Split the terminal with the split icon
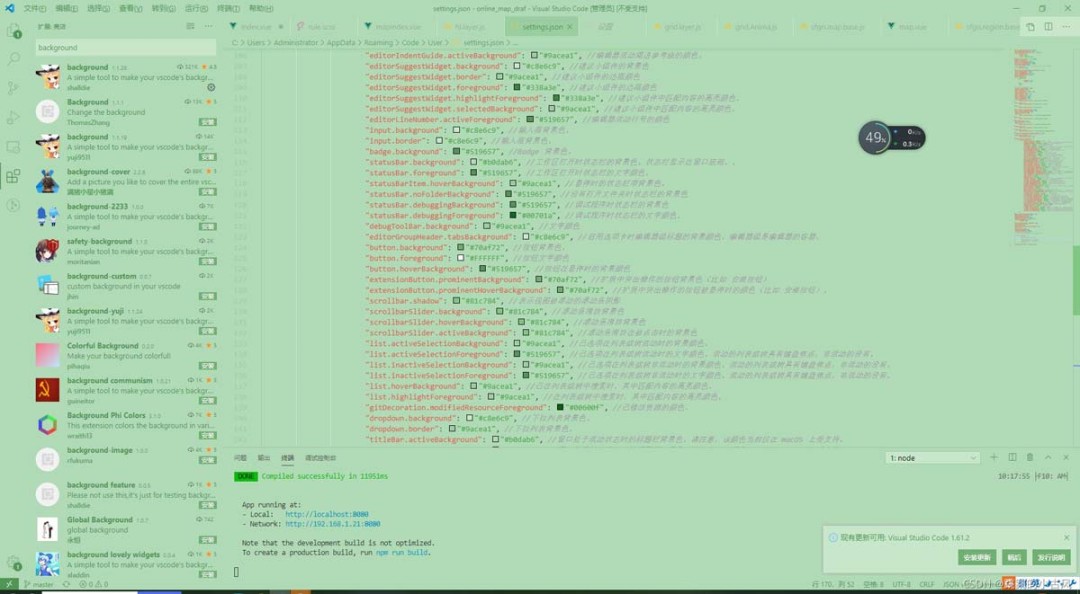 pos(1013,457)
